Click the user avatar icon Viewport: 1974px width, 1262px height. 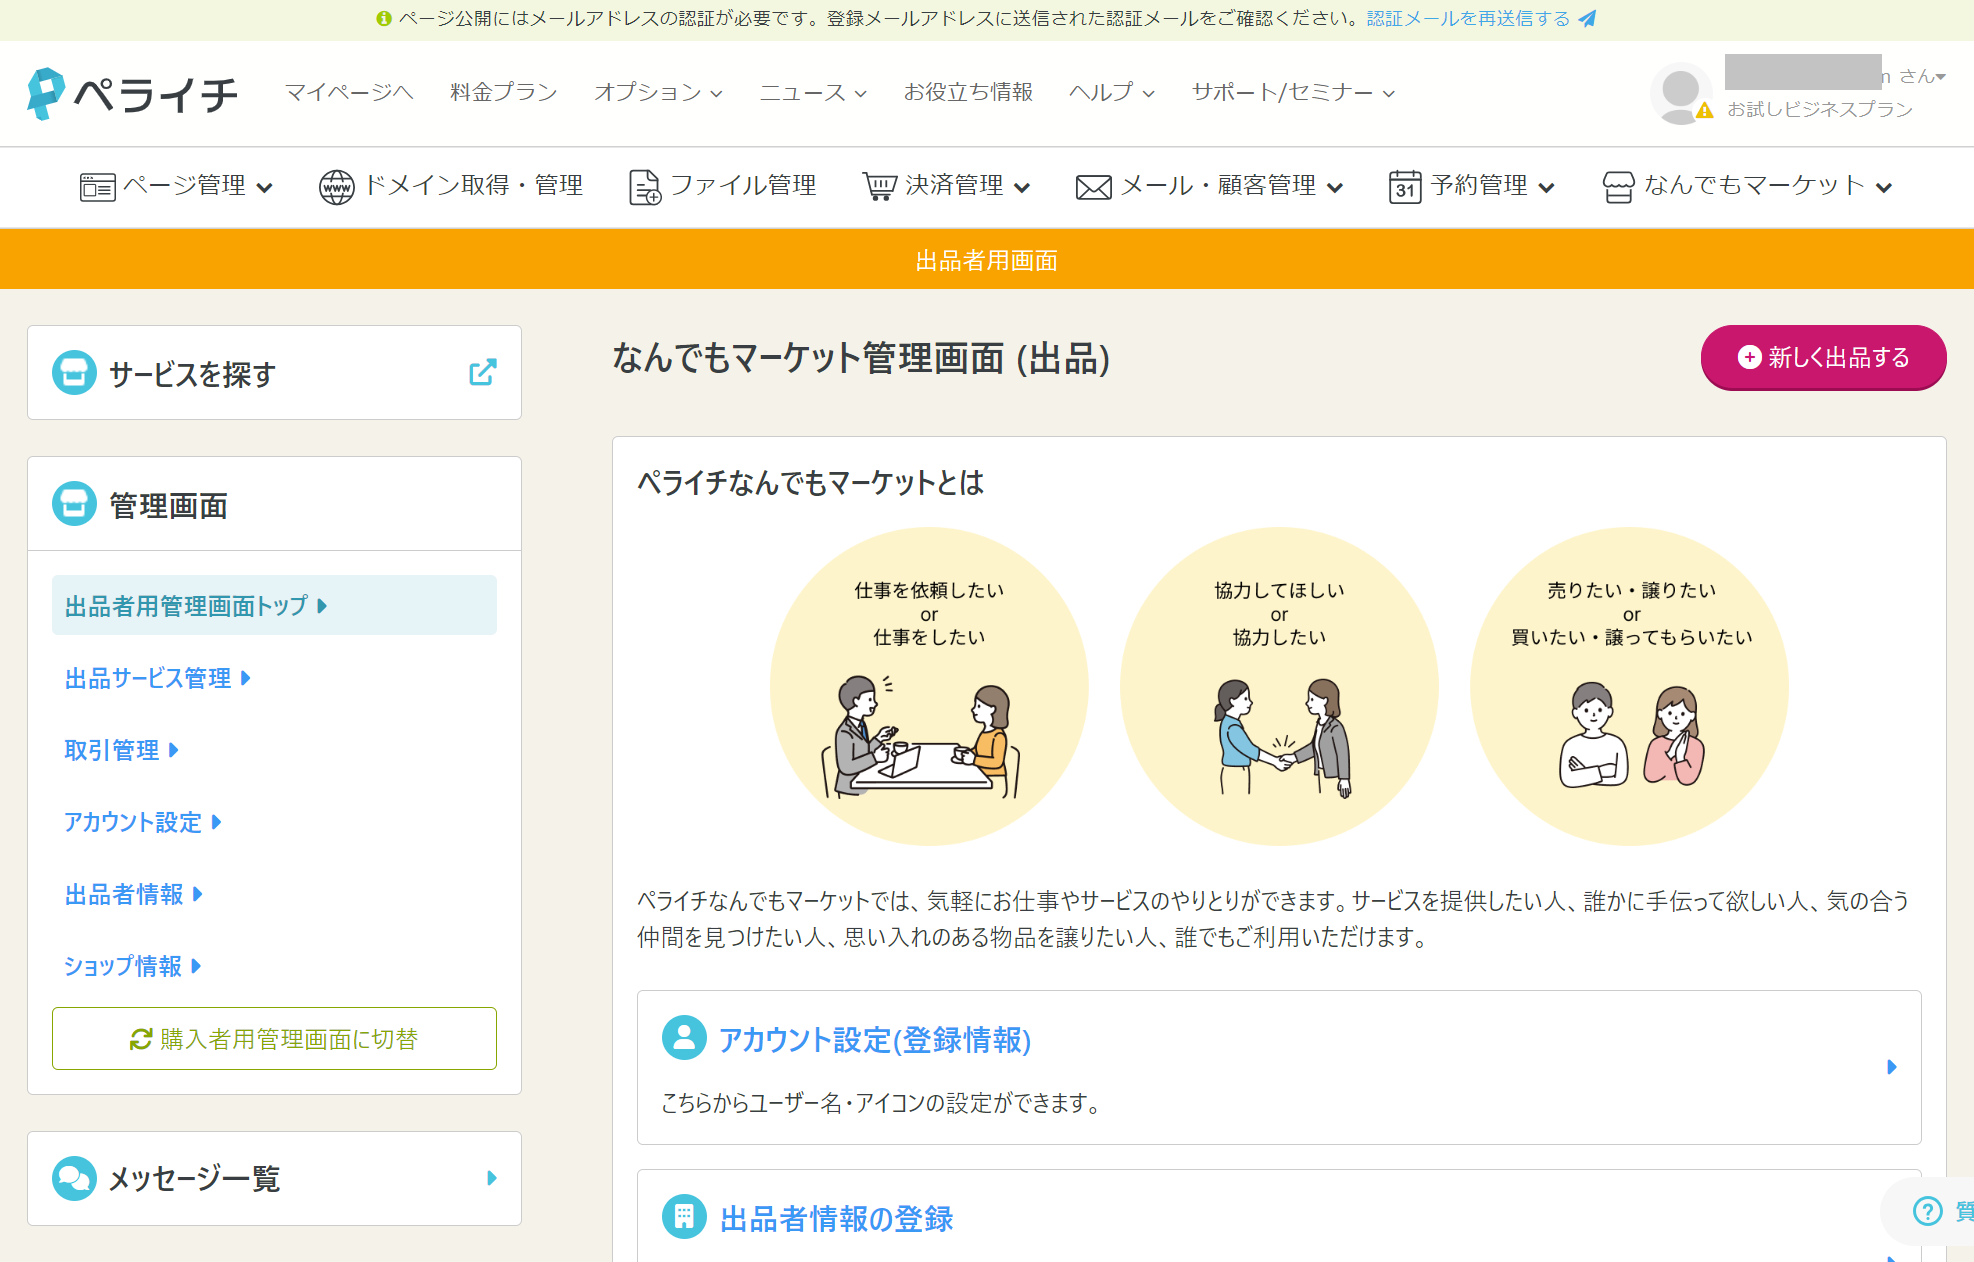click(x=1681, y=93)
